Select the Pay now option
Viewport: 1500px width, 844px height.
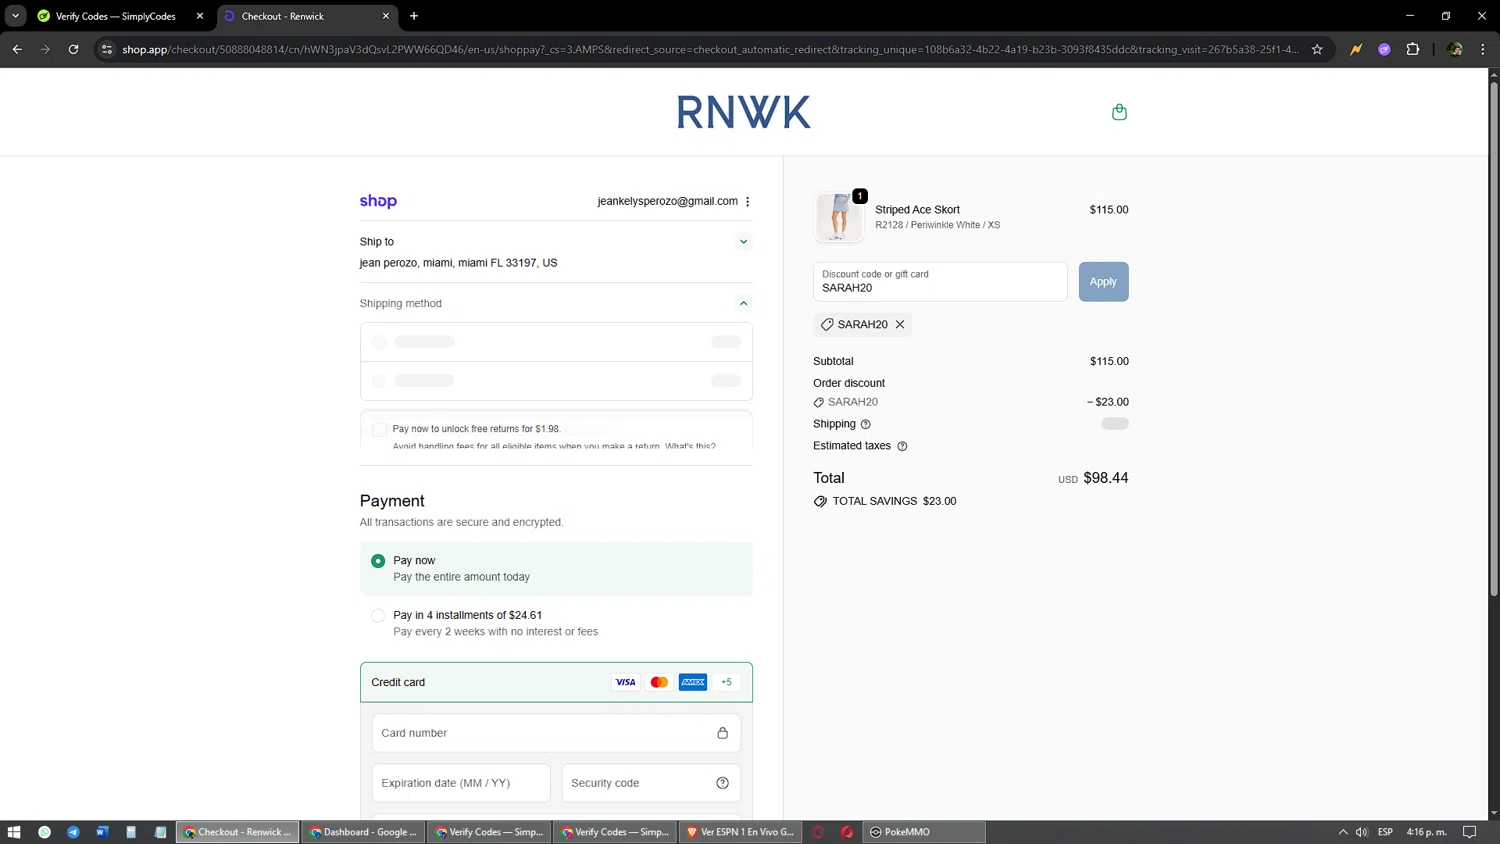(378, 561)
